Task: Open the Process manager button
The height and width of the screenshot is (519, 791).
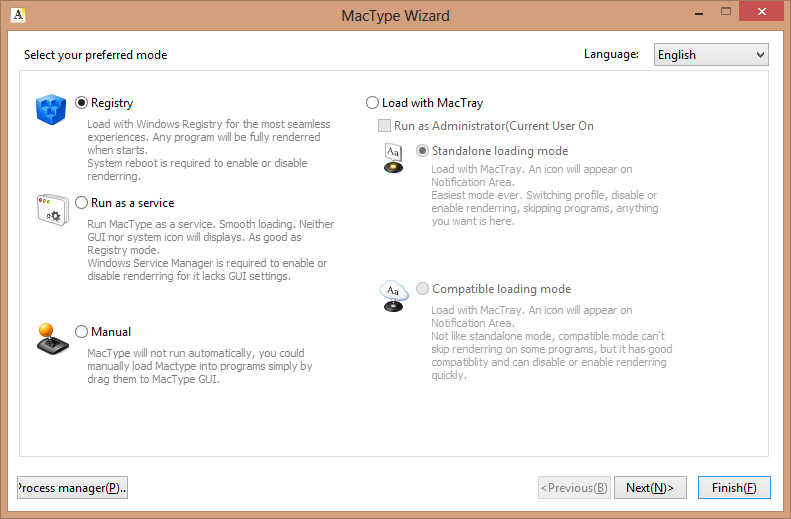Action: pyautogui.click(x=72, y=488)
